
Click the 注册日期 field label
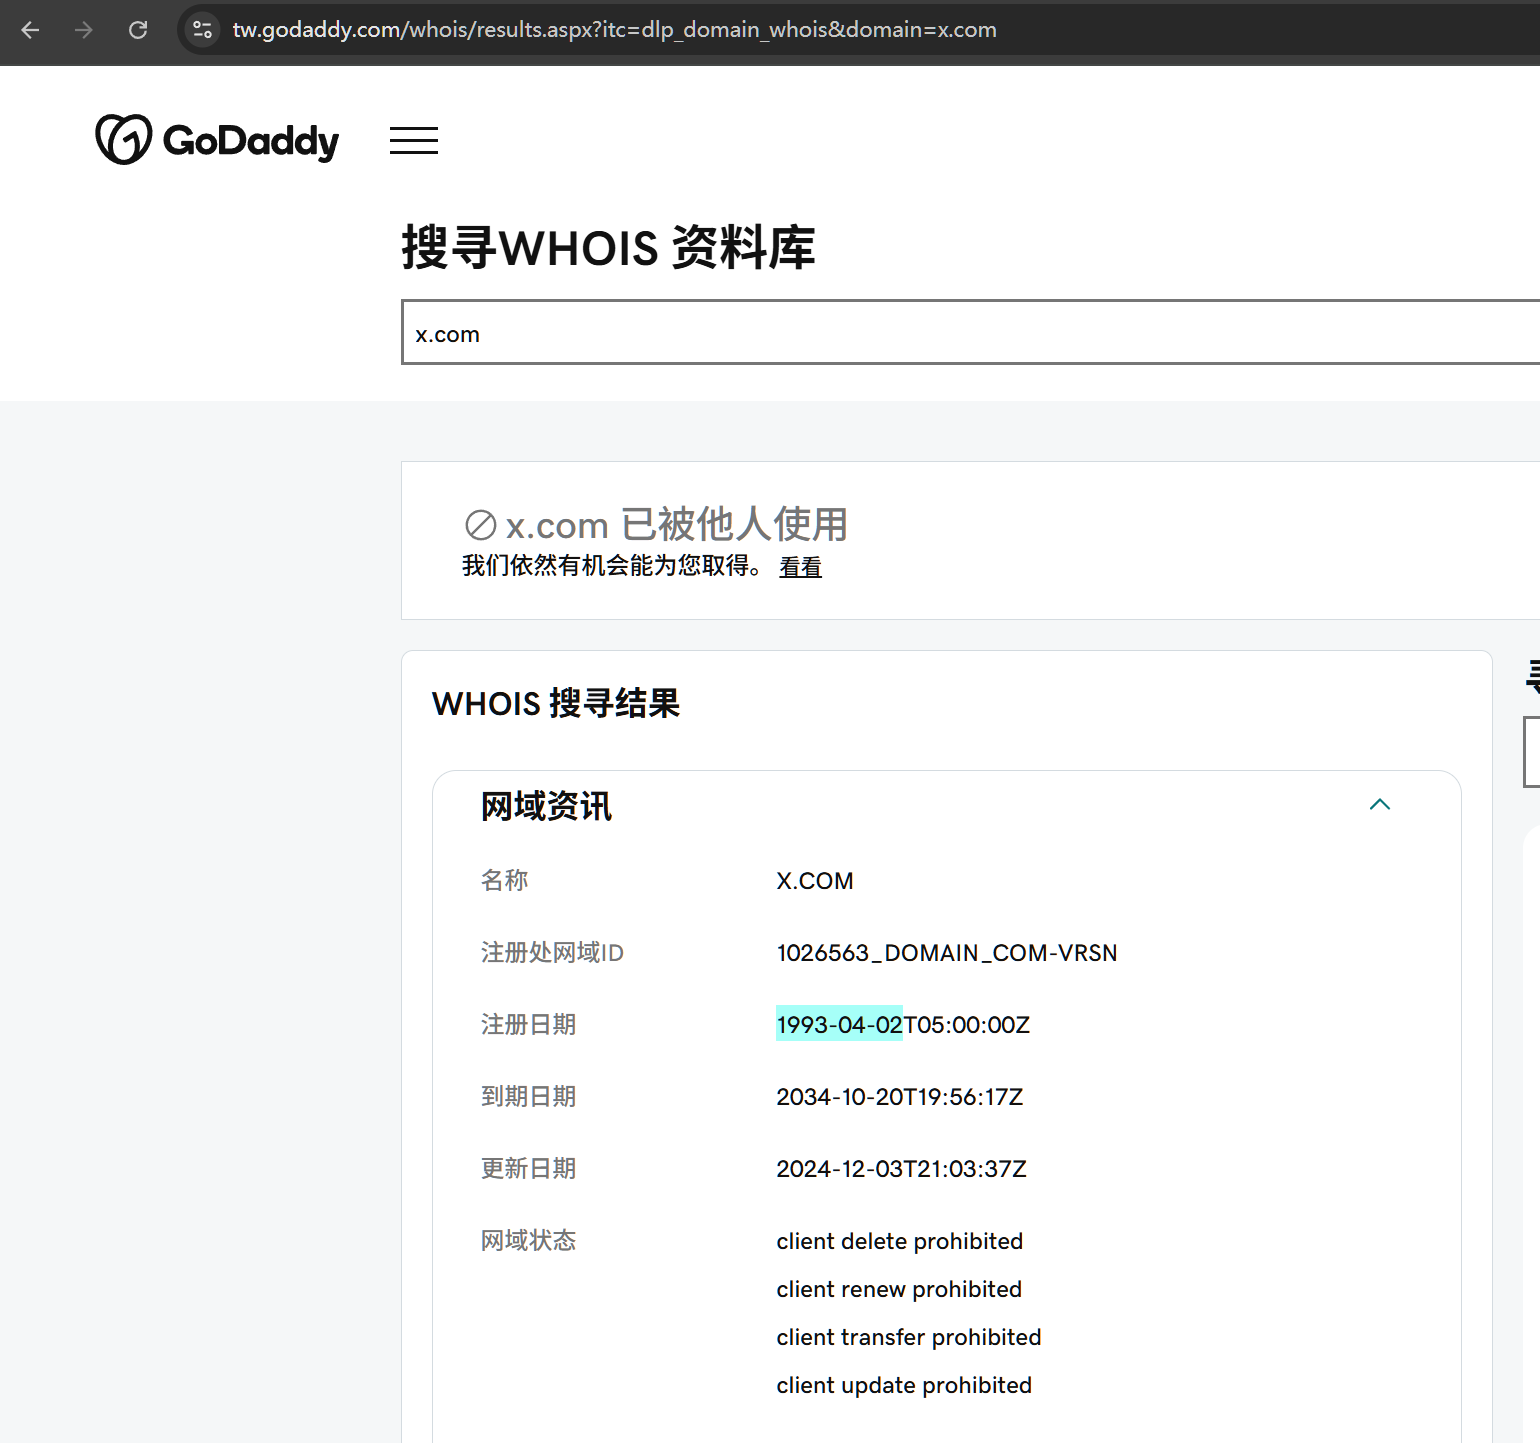click(529, 1024)
